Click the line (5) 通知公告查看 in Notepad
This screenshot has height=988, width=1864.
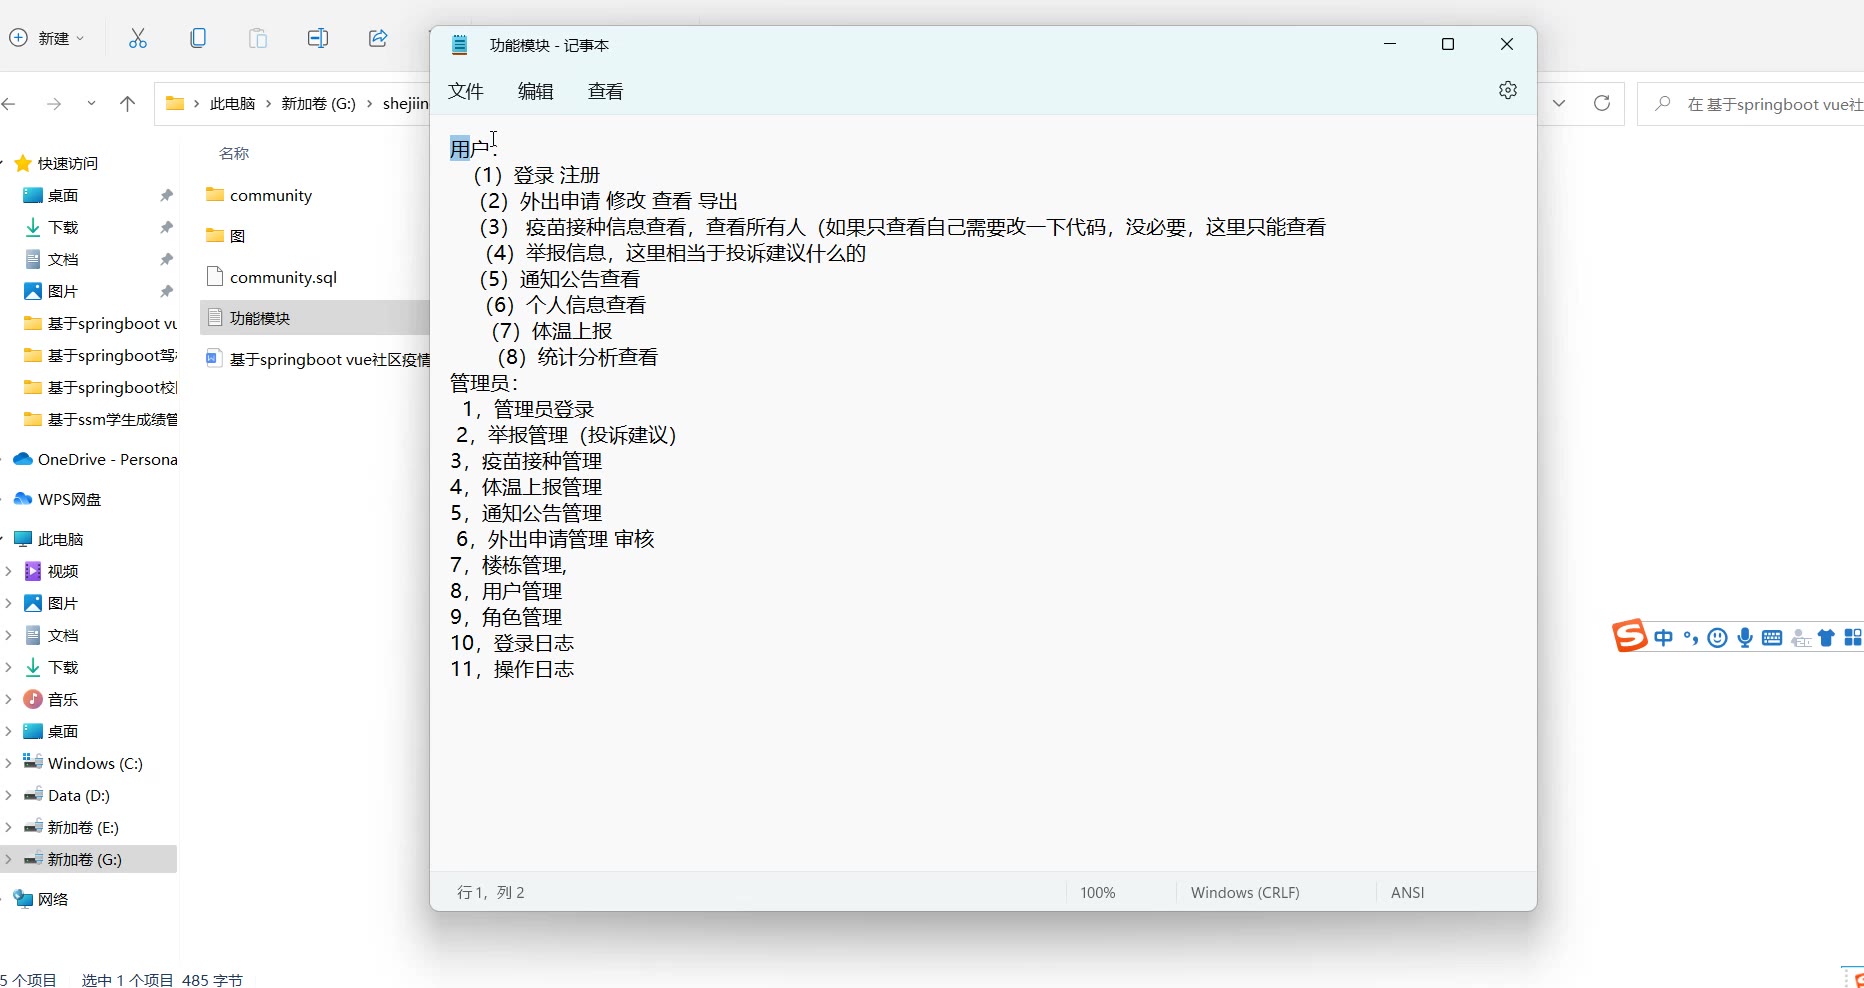560,279
